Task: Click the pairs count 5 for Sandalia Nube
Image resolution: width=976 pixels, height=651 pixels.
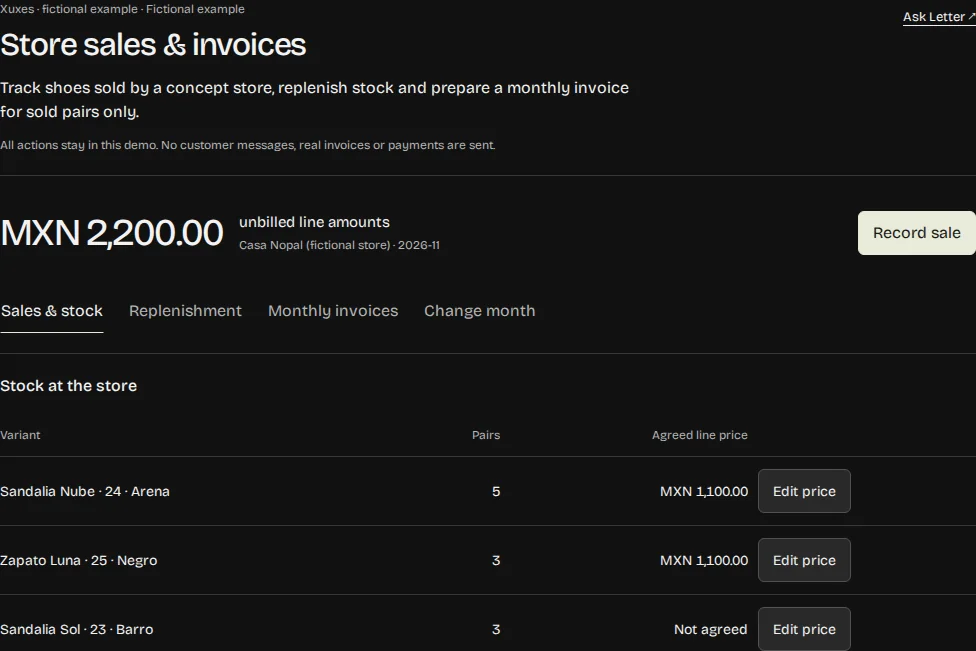Action: click(x=495, y=491)
